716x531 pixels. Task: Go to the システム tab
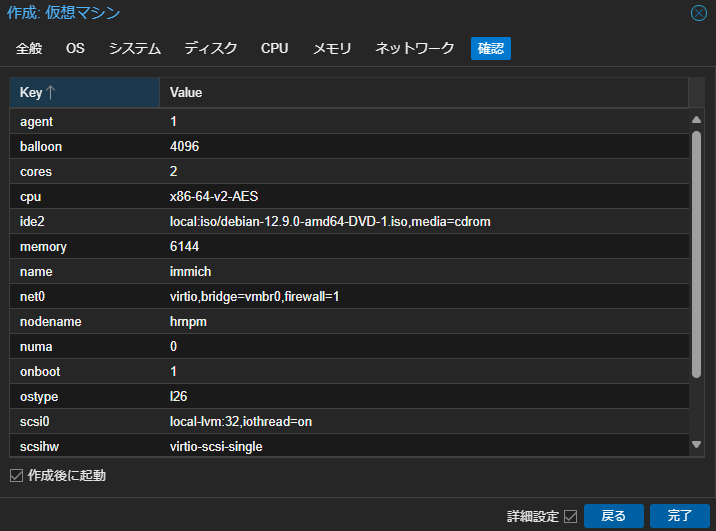tap(135, 48)
